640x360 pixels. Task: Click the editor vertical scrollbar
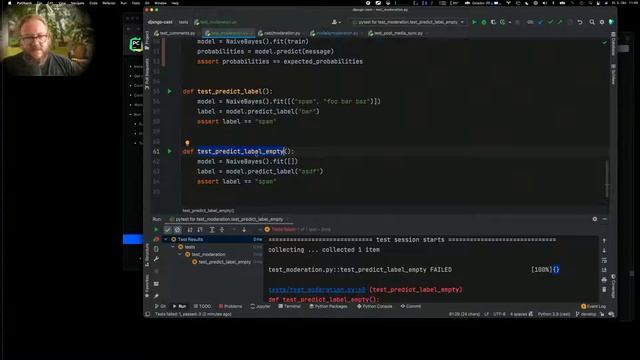607,180
